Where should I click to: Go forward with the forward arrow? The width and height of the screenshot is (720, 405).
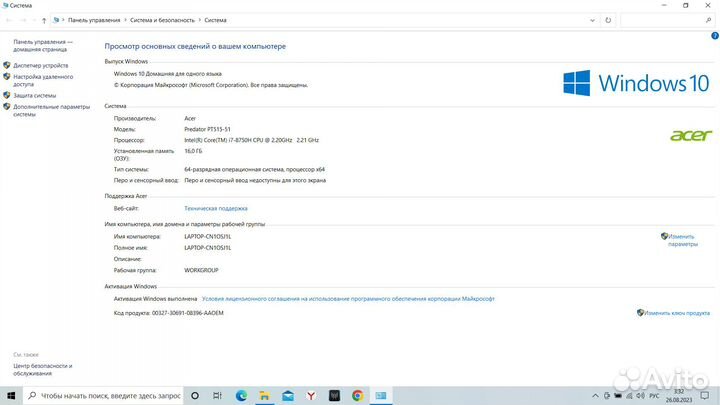(23, 20)
